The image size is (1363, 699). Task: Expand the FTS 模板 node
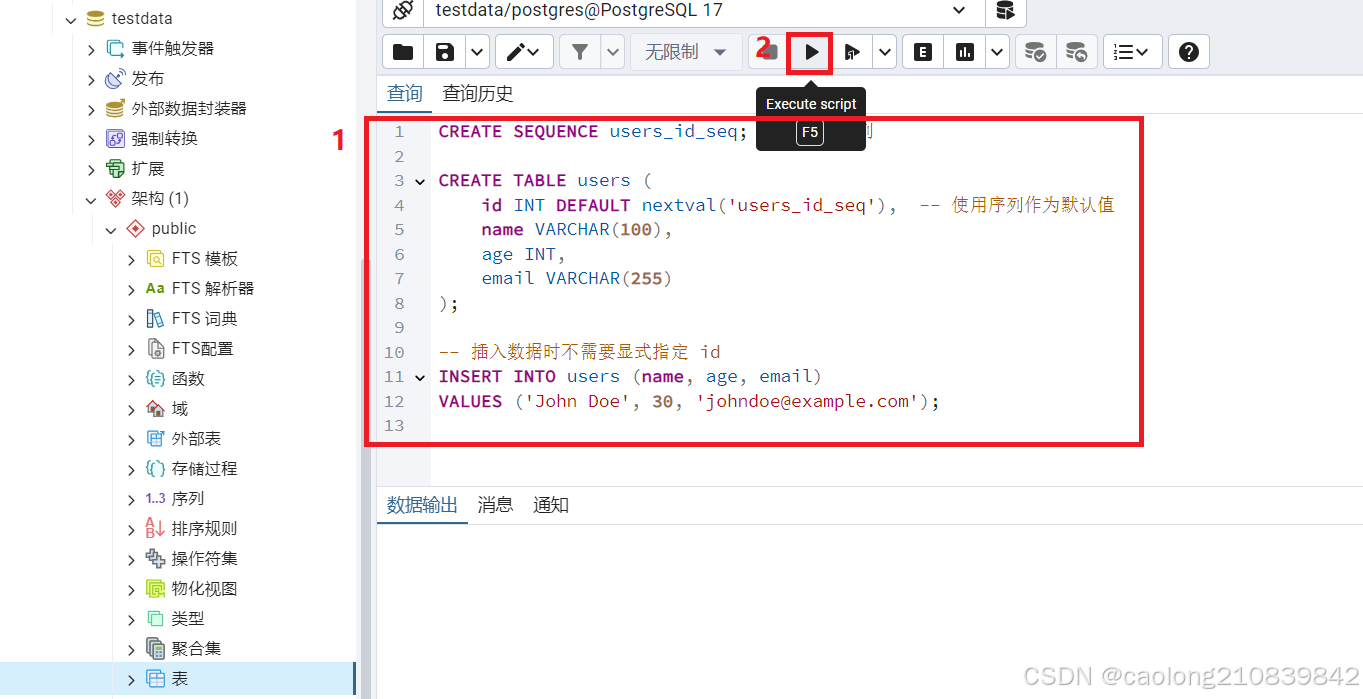coord(131,259)
